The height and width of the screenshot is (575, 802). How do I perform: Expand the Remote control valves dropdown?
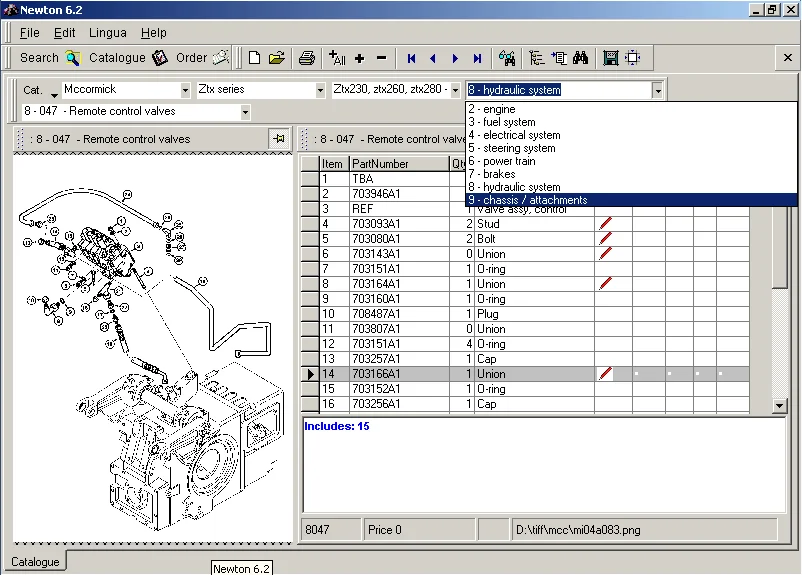coord(245,112)
